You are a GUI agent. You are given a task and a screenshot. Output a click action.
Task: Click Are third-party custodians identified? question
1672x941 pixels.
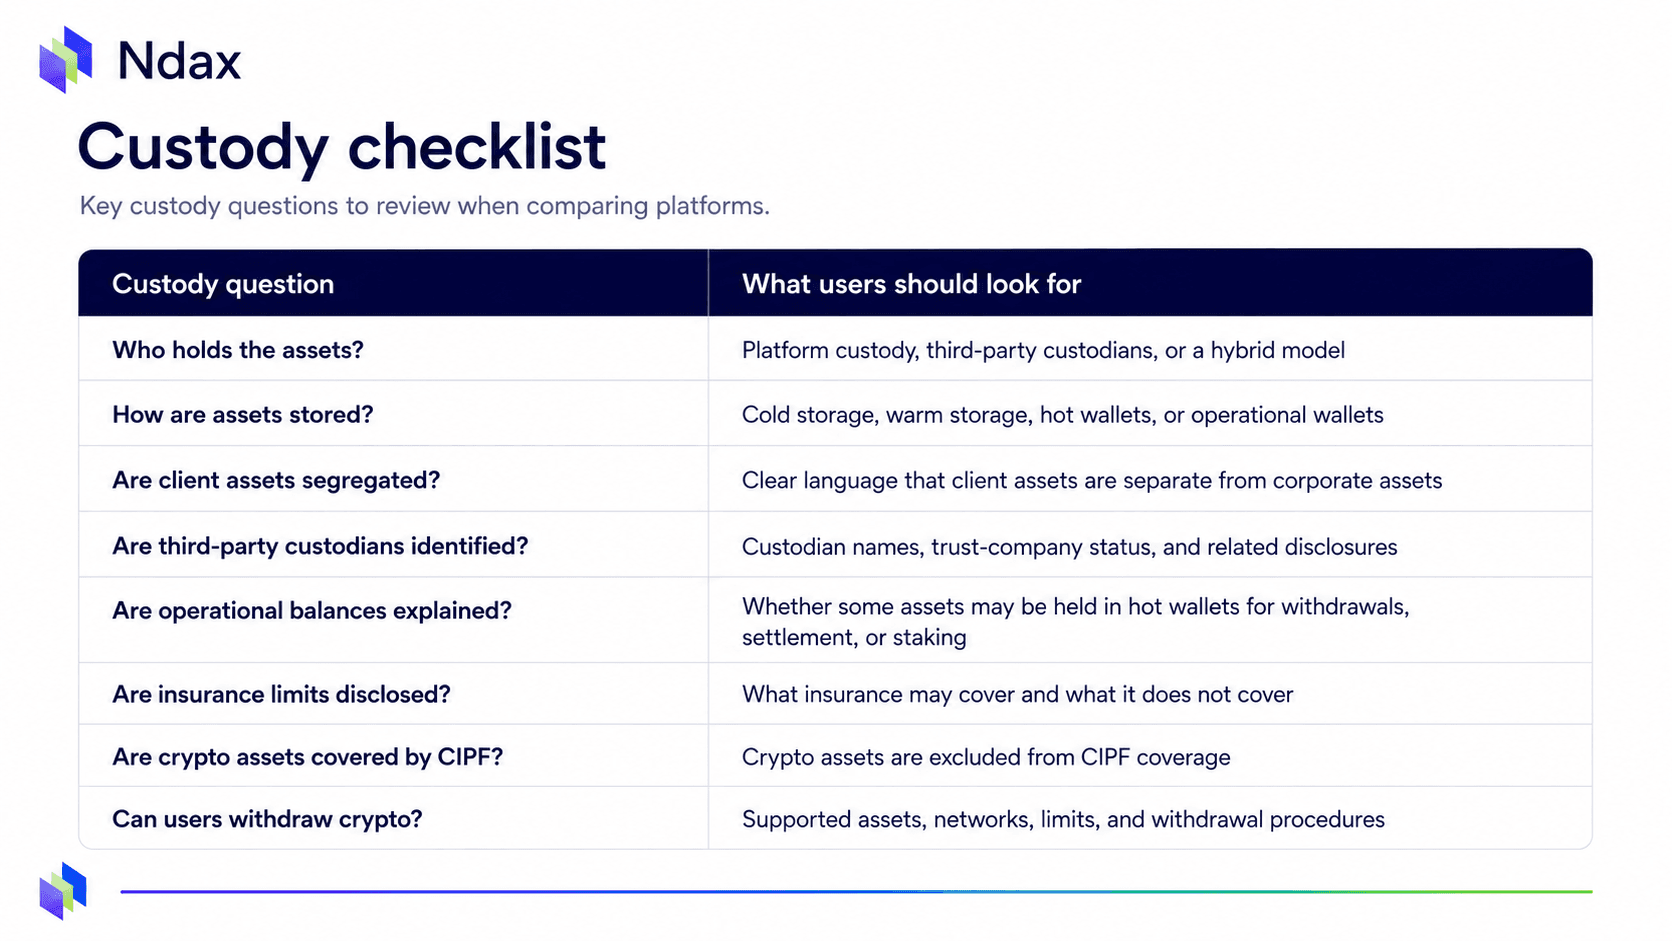[320, 546]
